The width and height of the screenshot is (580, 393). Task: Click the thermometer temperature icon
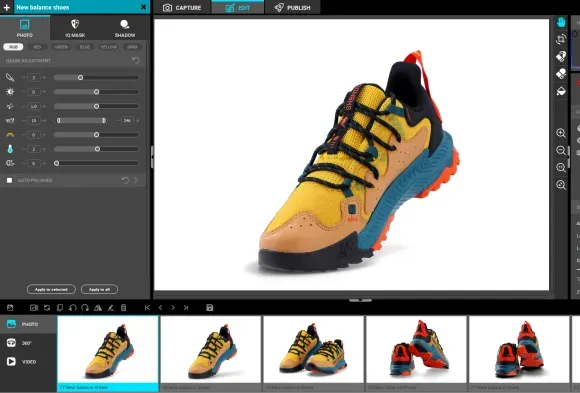(10, 149)
